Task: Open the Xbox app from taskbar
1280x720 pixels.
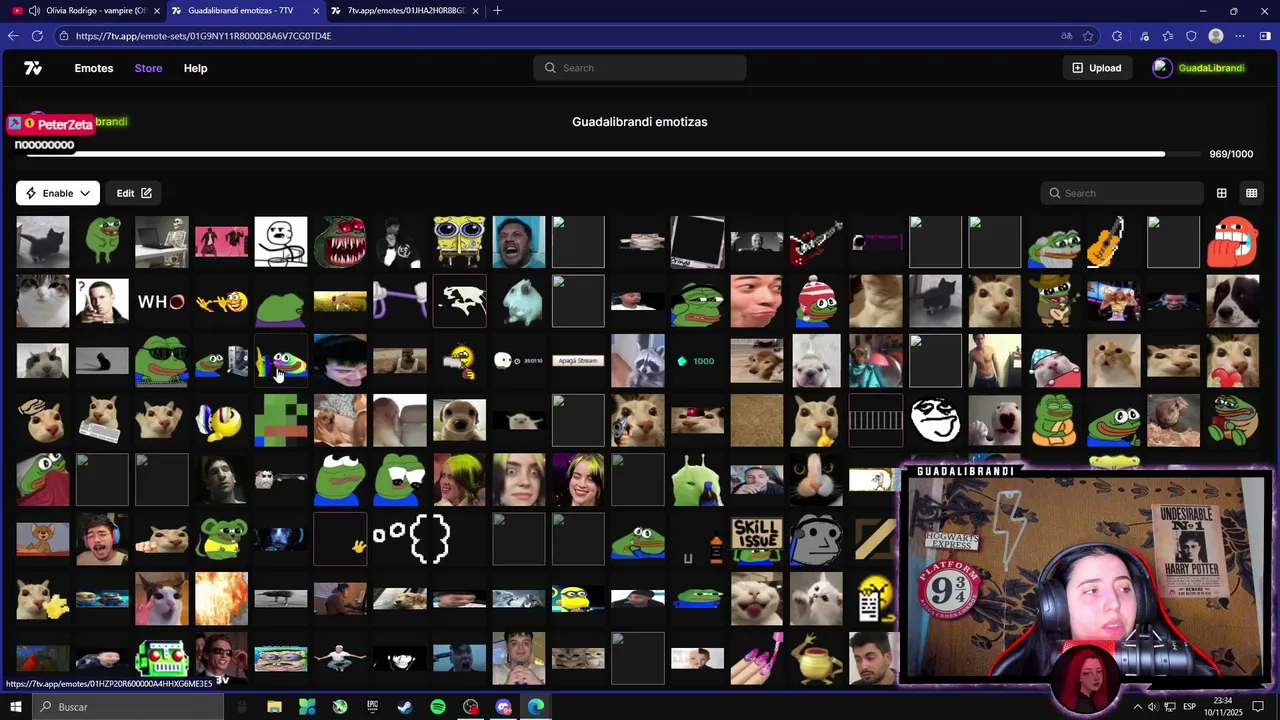Action: tap(340, 707)
